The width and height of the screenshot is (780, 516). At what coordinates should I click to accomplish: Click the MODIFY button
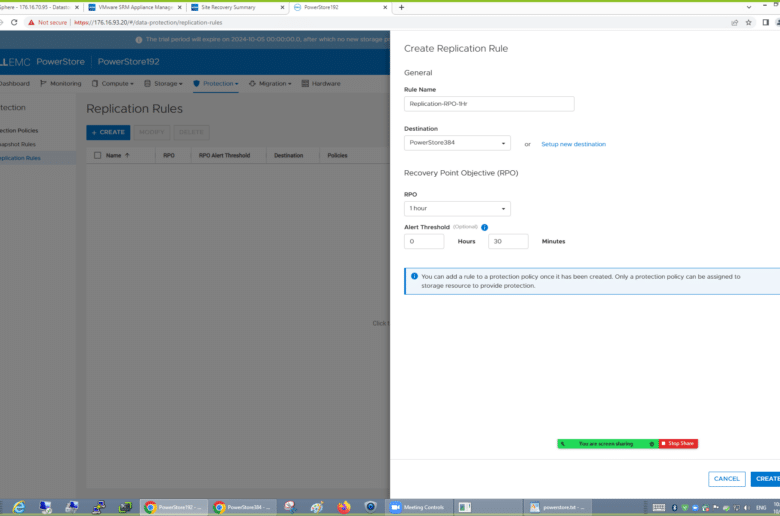click(x=152, y=132)
